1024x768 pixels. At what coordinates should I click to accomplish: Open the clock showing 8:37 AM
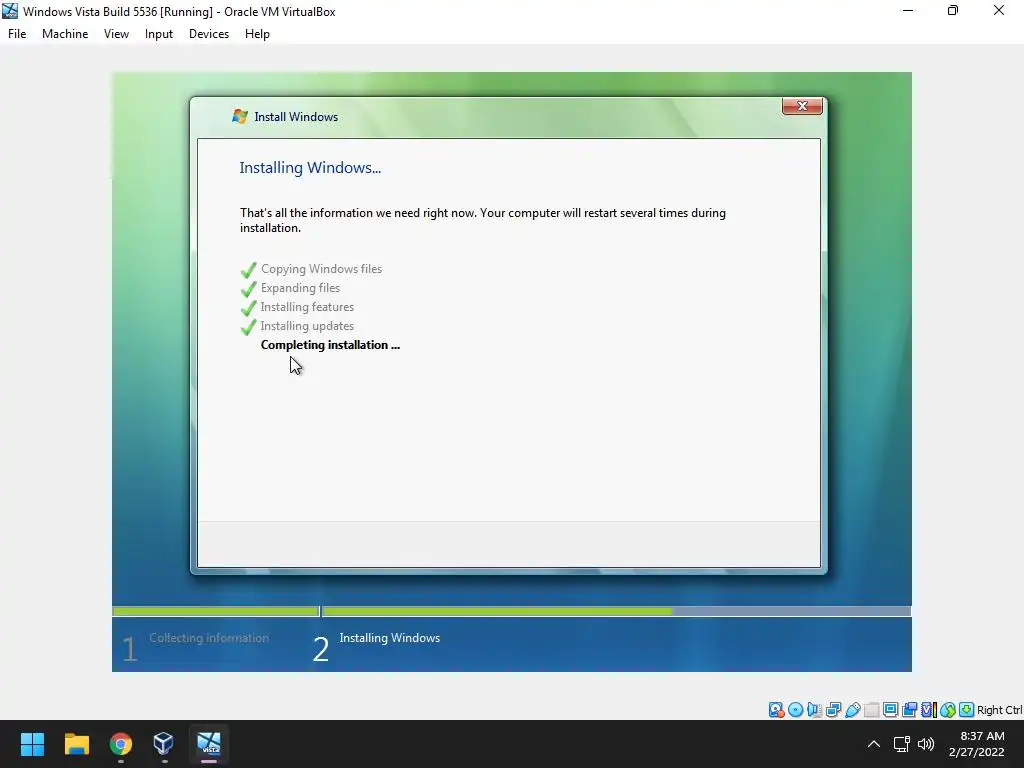(x=977, y=744)
